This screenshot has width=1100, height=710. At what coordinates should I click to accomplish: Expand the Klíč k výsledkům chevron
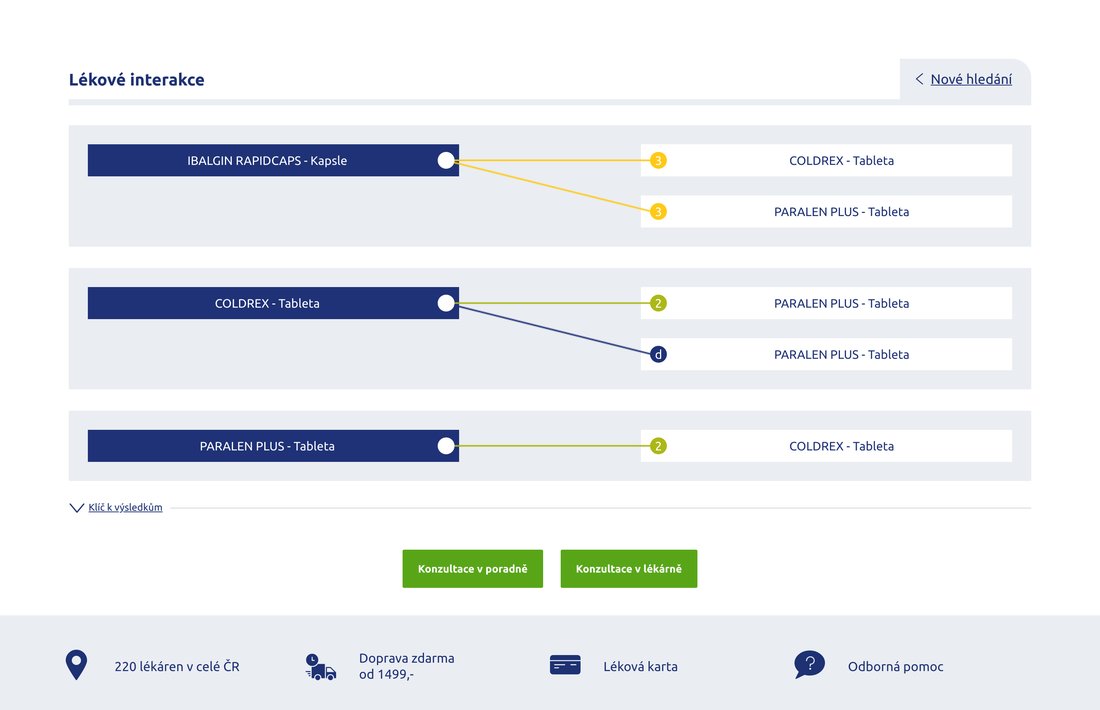pyautogui.click(x=77, y=508)
